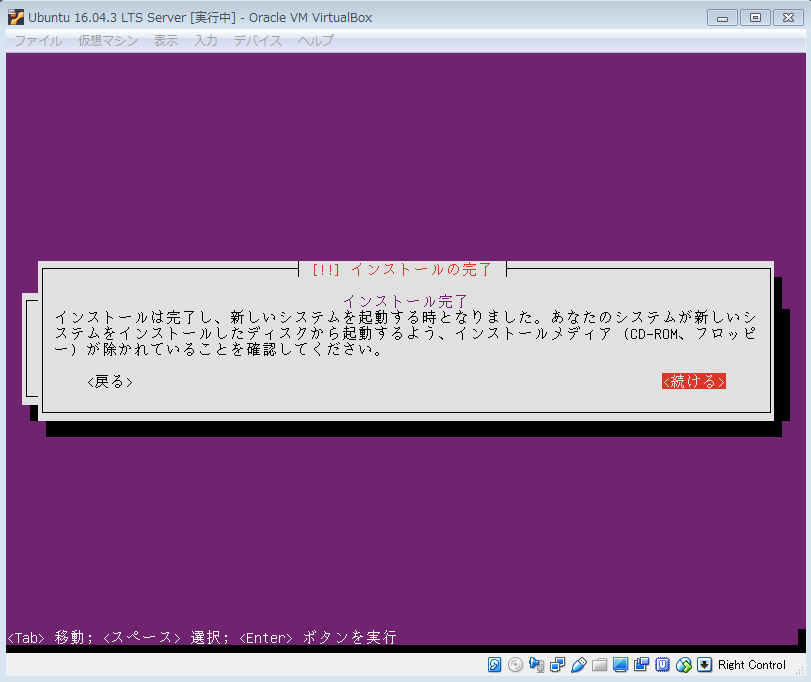Viewport: 811px width, 682px height.
Task: Open the 仮想マシン menu
Action: (108, 41)
